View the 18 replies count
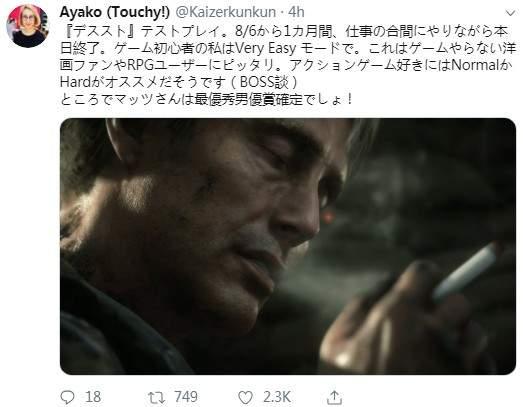The image size is (523, 407). 93,397
